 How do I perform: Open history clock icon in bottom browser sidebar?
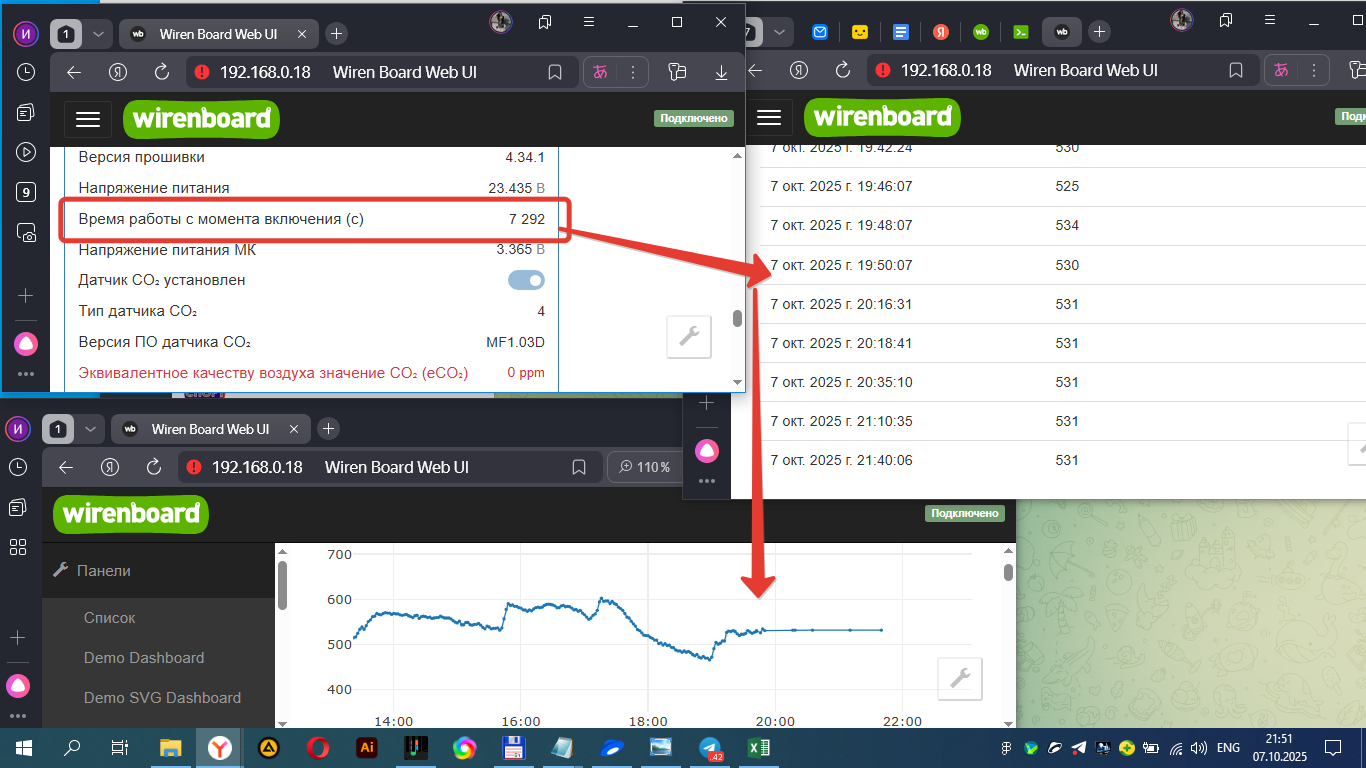tap(18, 467)
